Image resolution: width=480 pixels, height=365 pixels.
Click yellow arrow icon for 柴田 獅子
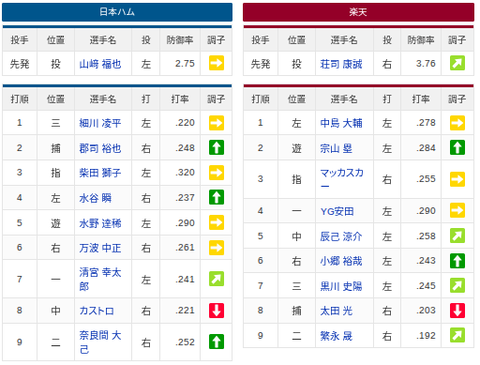pos(216,173)
